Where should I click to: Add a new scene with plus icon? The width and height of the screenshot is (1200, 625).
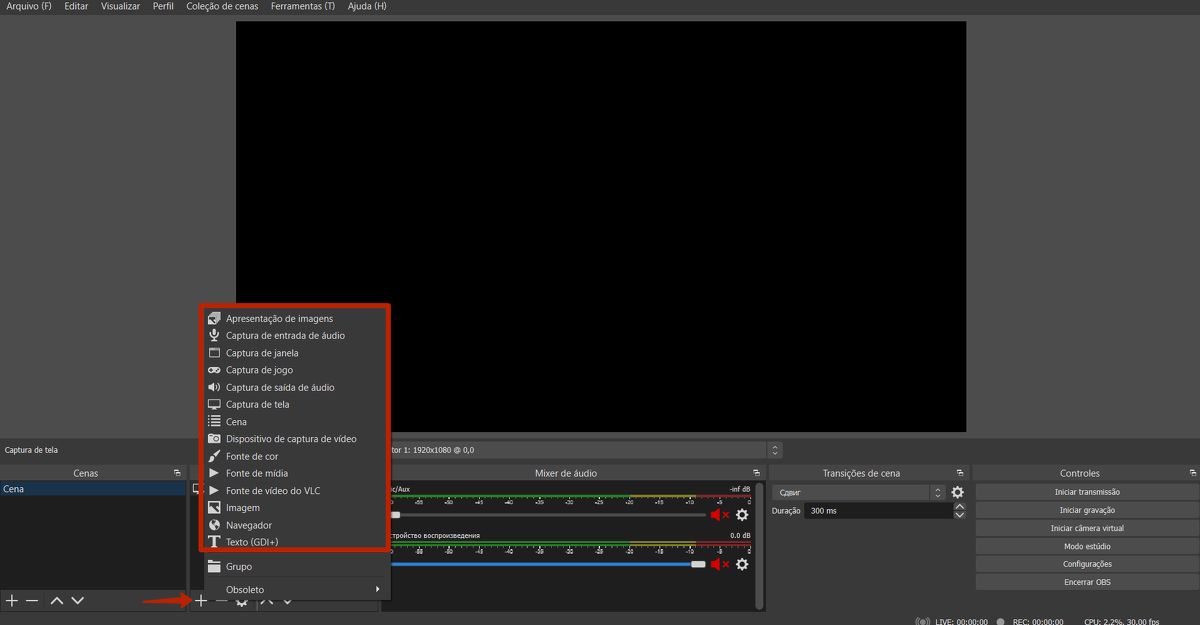coord(12,601)
